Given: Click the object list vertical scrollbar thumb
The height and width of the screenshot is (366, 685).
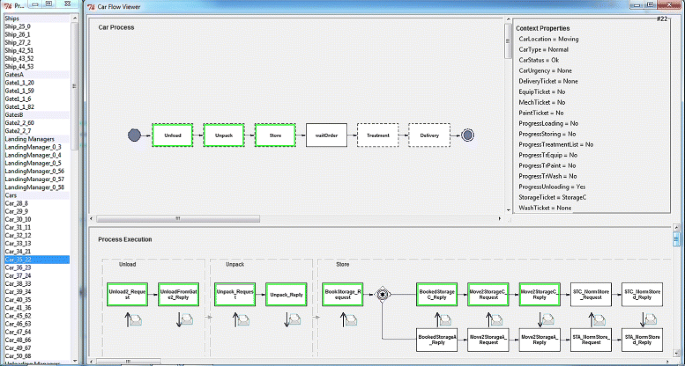Looking at the screenshot, I should [74, 86].
